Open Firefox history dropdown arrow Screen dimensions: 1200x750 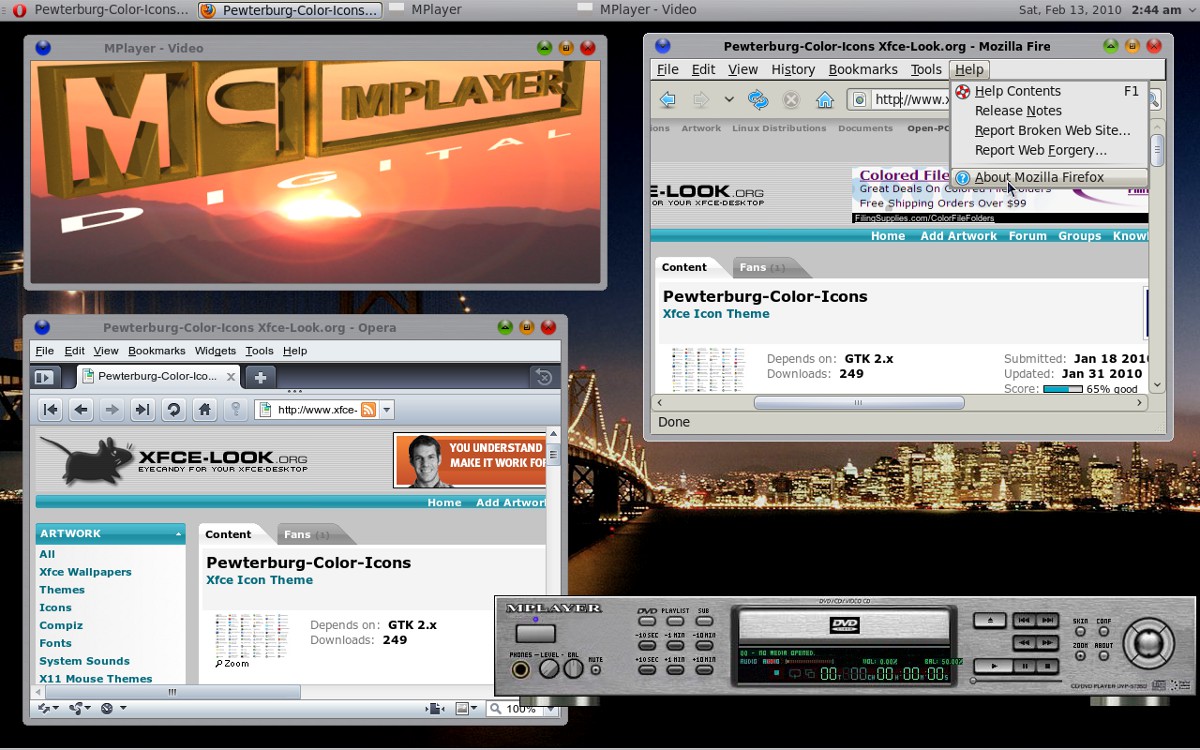point(729,99)
